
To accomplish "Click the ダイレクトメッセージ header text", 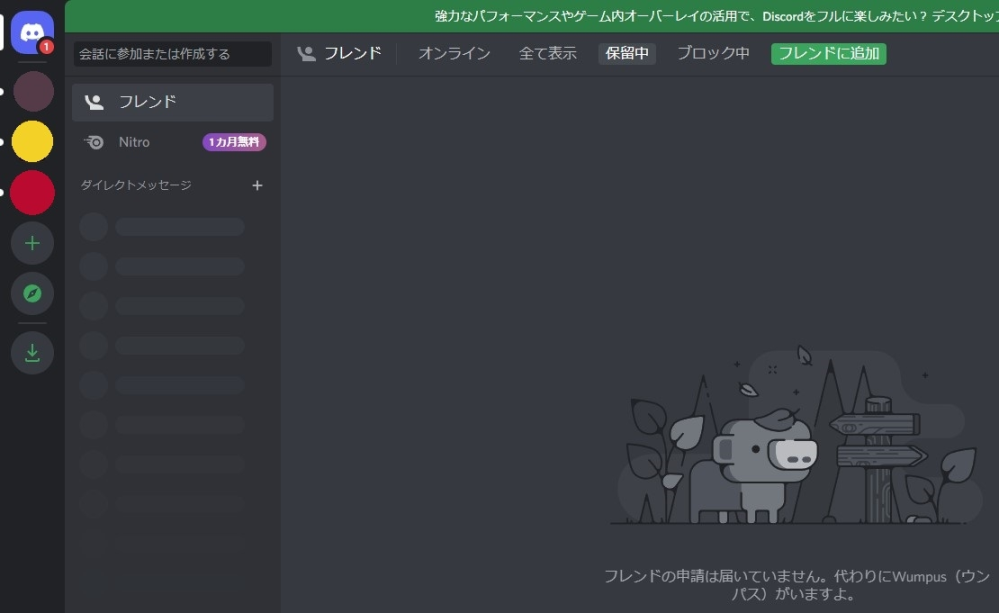I will coord(136,185).
